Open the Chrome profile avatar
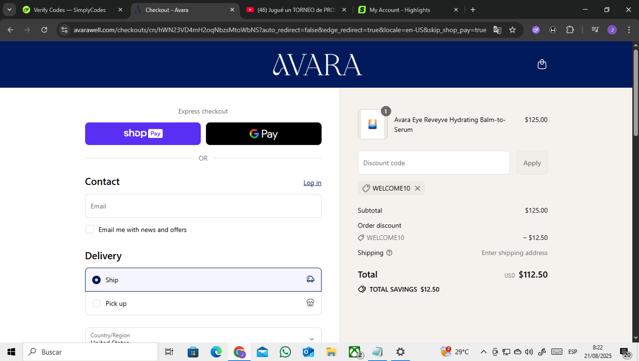The image size is (639, 361). (612, 30)
